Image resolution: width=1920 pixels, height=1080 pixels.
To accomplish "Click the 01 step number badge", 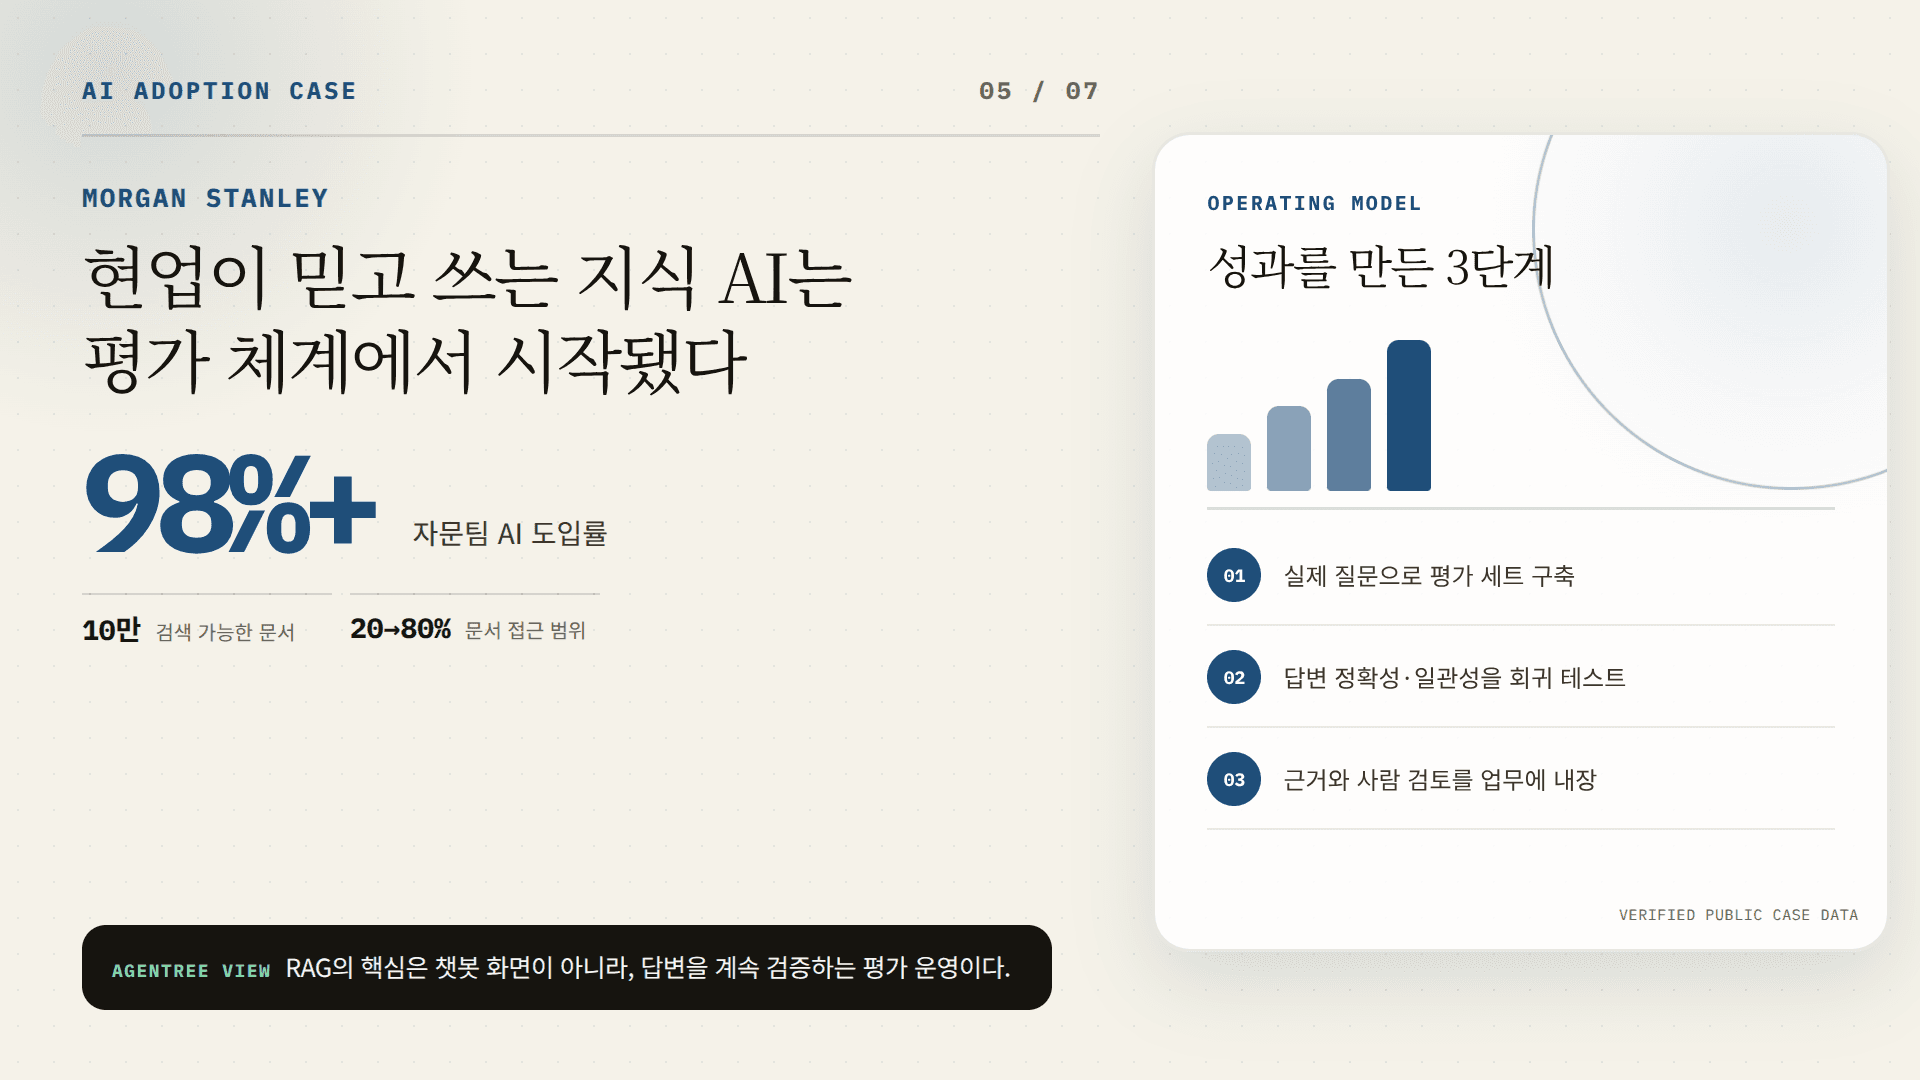I will point(1234,575).
